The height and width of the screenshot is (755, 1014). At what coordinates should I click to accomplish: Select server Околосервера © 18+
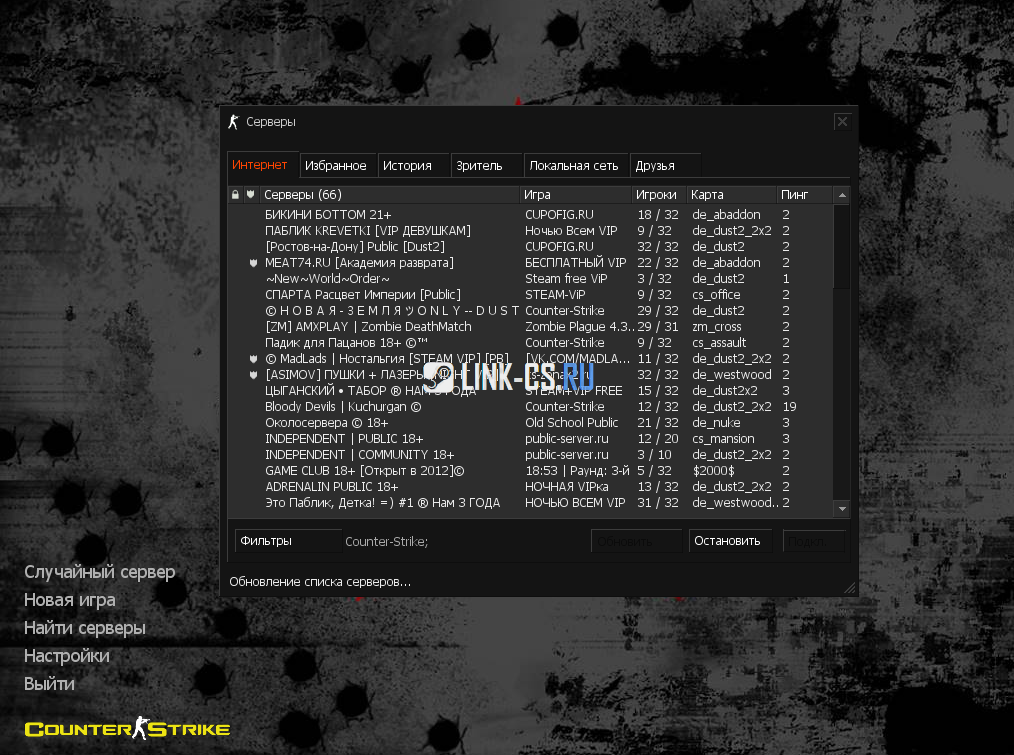click(530, 422)
